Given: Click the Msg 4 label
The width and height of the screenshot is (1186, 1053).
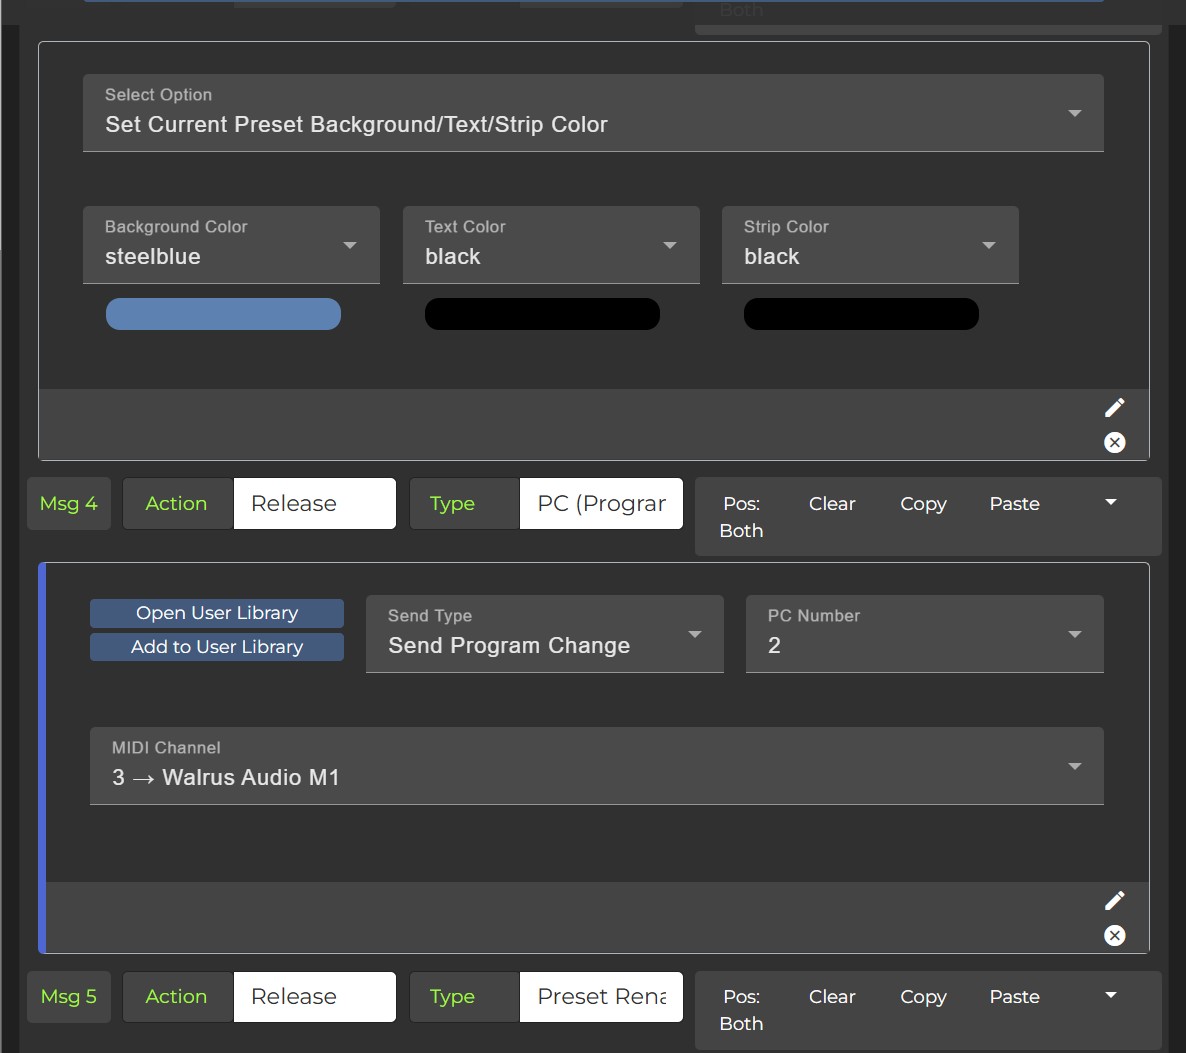Looking at the screenshot, I should tap(69, 504).
